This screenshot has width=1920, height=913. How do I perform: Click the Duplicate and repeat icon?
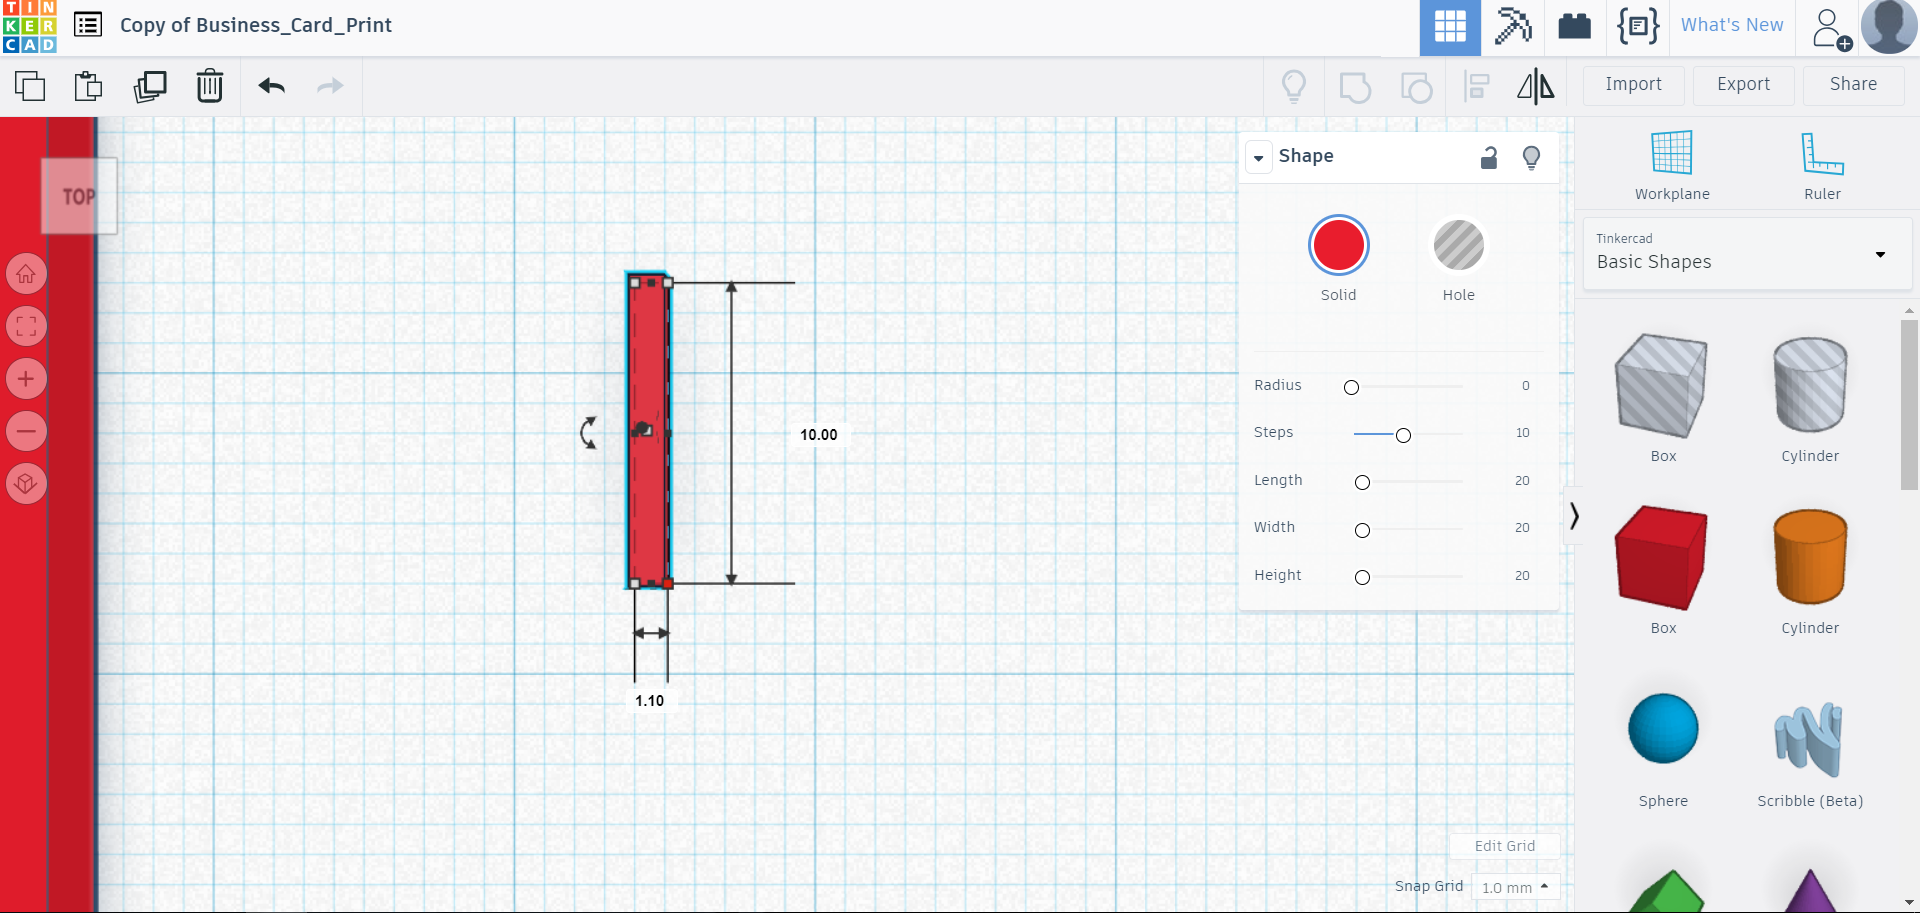(150, 86)
